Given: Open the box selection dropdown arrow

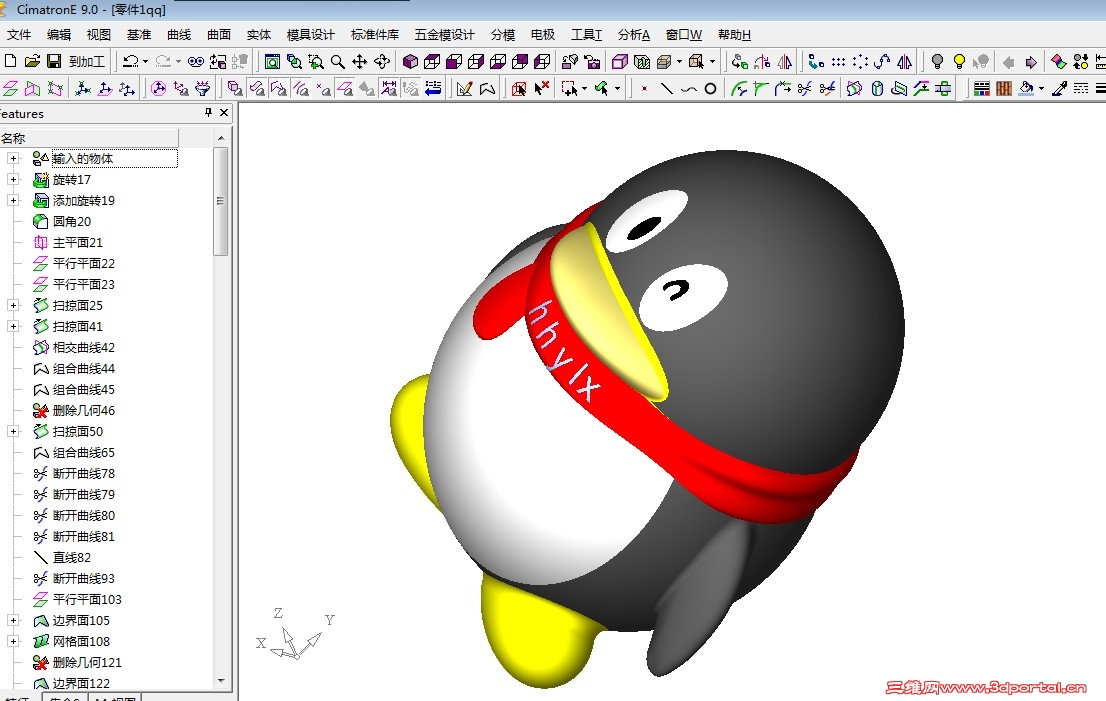Looking at the screenshot, I should [x=584, y=88].
